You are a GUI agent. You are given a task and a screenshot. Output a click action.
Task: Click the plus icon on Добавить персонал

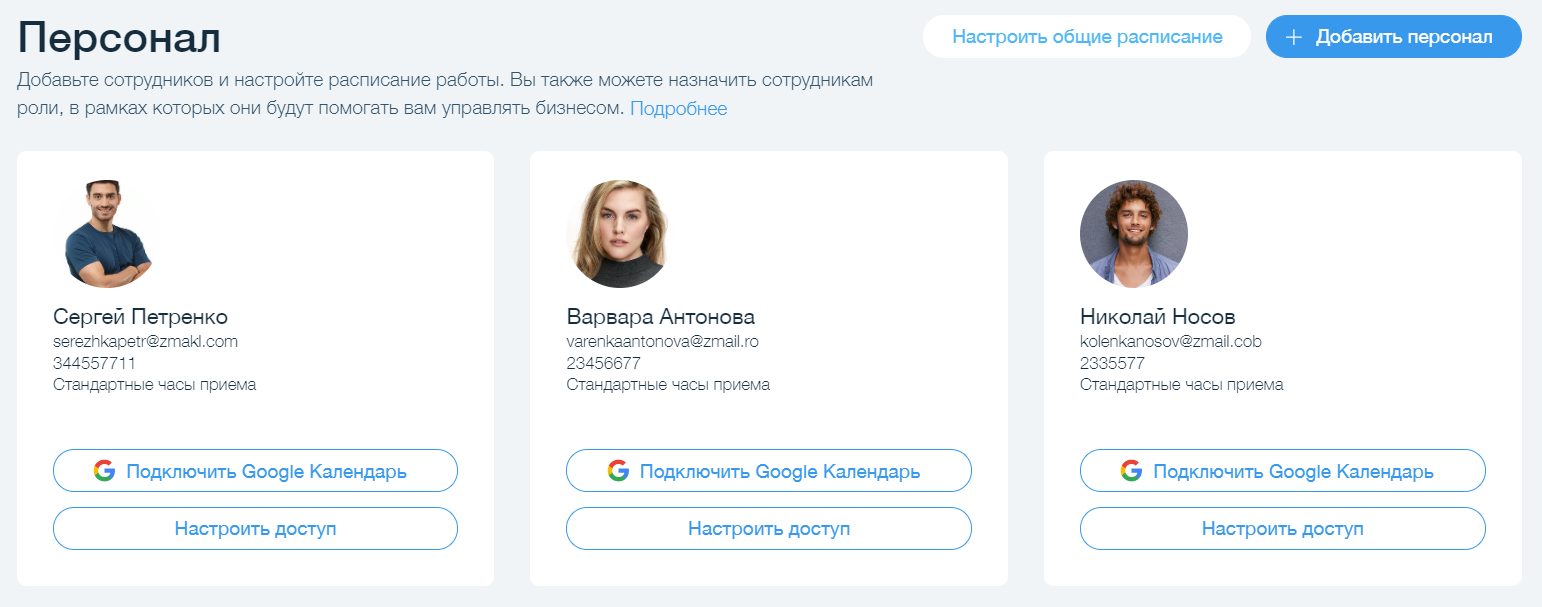(x=1293, y=37)
